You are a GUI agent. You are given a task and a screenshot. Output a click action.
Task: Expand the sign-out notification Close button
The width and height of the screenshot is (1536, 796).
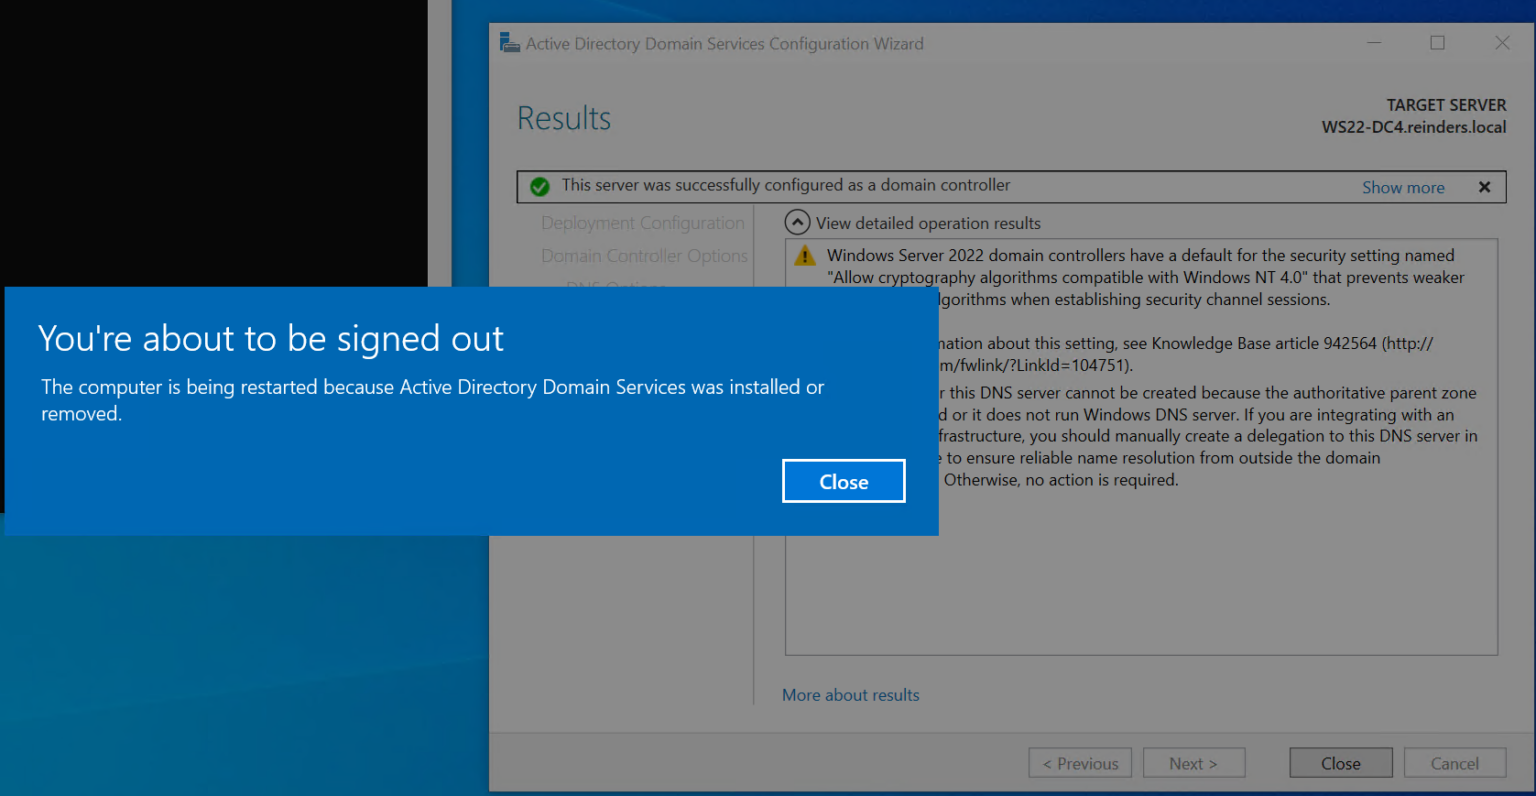pos(843,481)
